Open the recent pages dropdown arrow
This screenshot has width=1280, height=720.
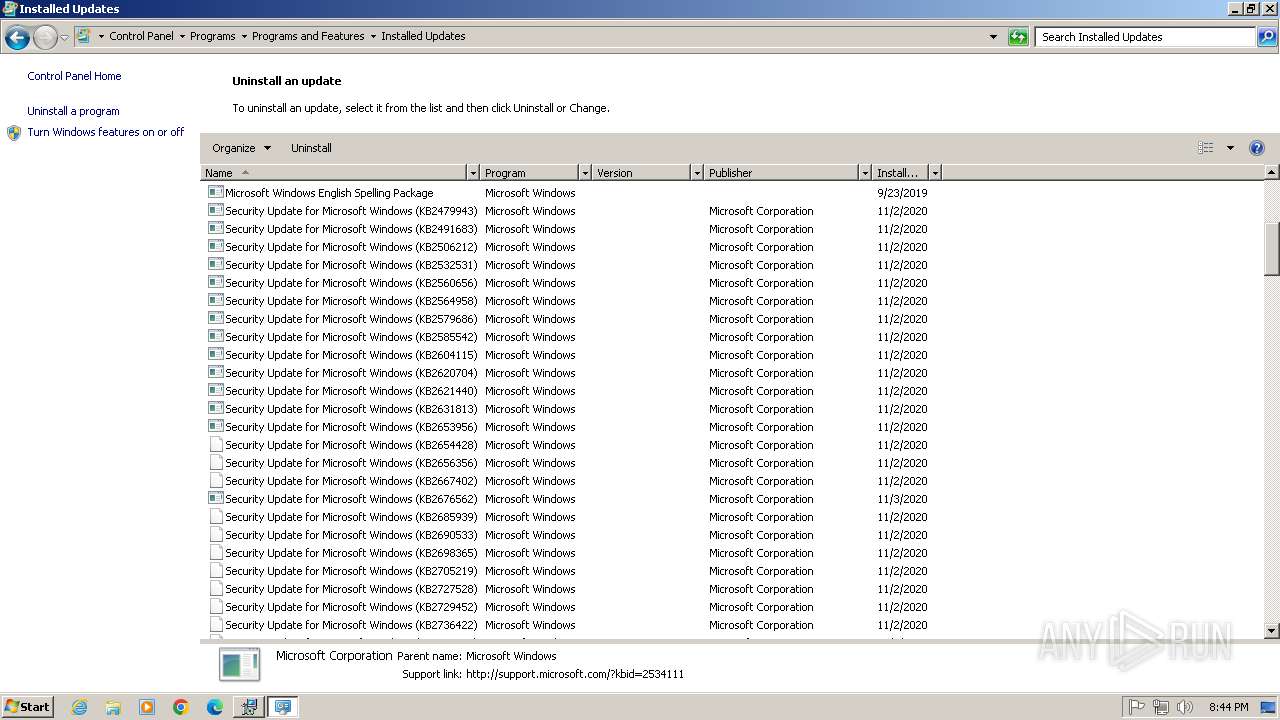pos(64,38)
